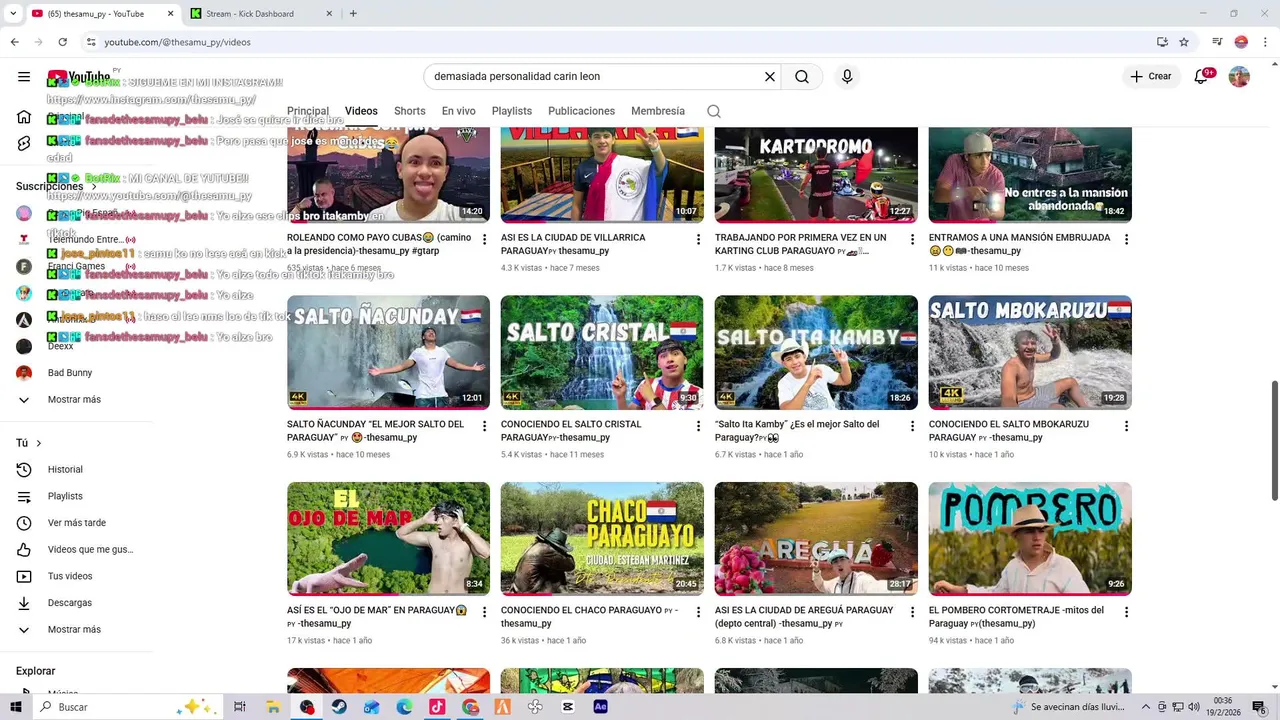Open options for ENTRAMOS A UNA MANSIÓN EMBRUJADA
1280x720 pixels.
[1126, 240]
